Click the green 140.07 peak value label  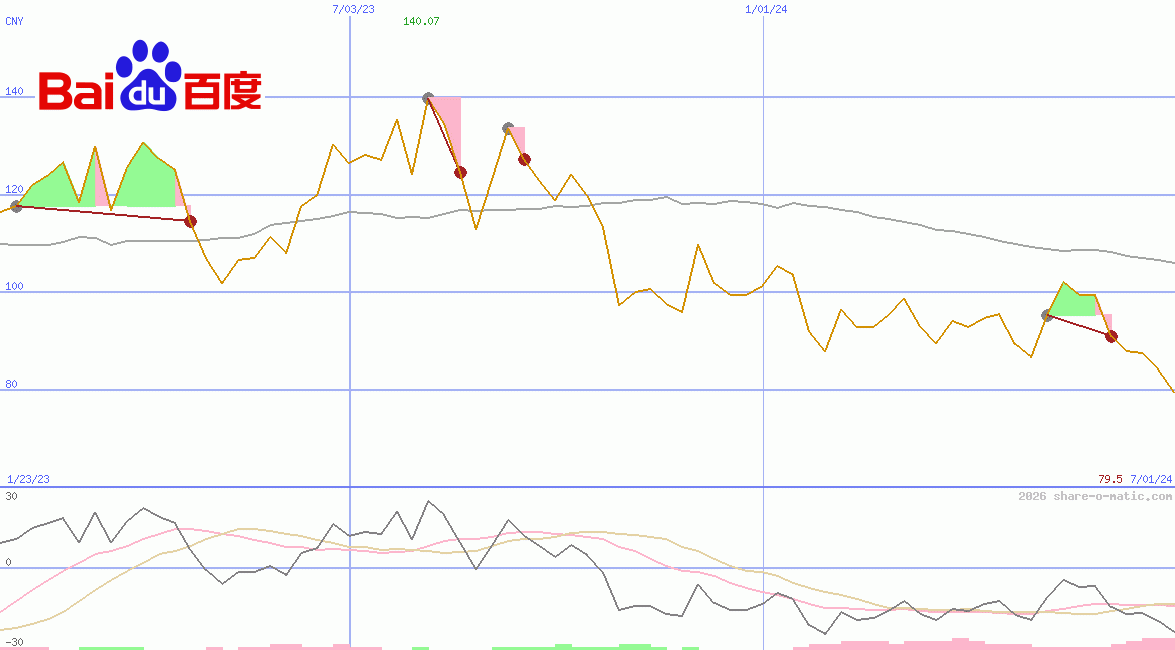421,21
